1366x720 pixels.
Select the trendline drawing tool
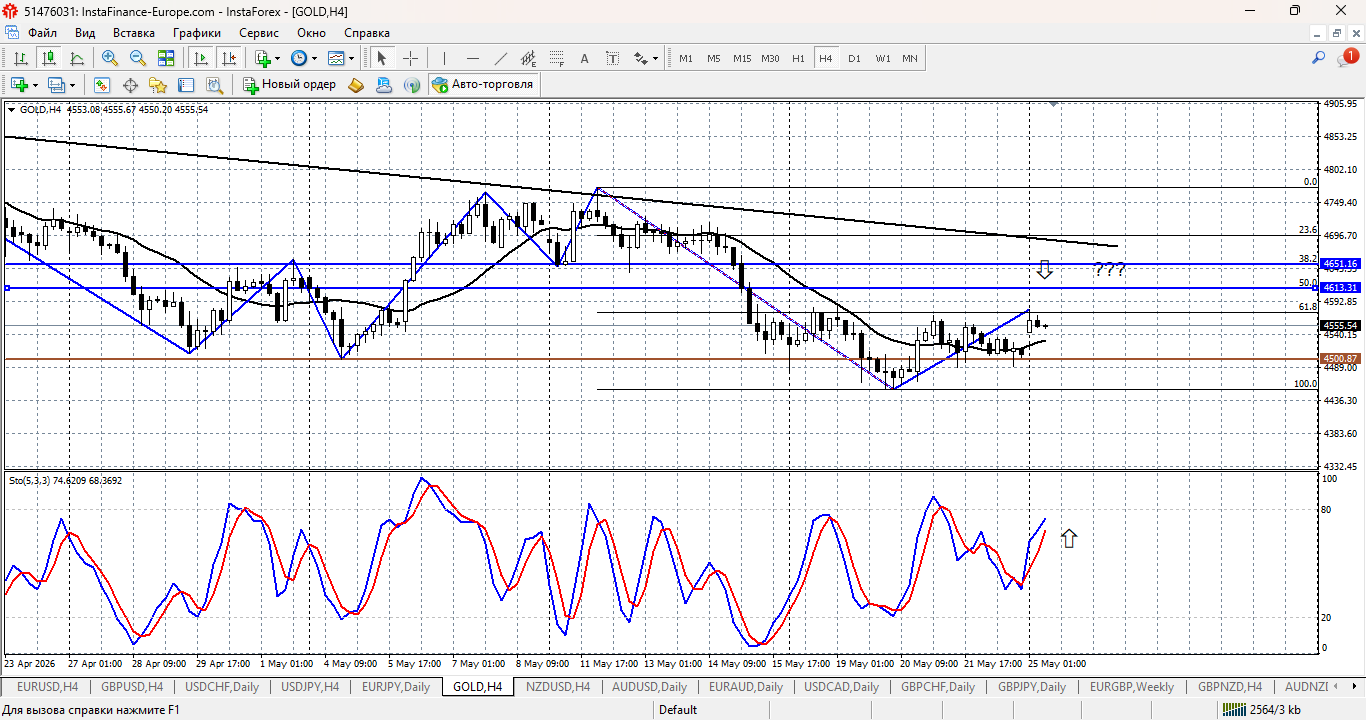click(501, 58)
